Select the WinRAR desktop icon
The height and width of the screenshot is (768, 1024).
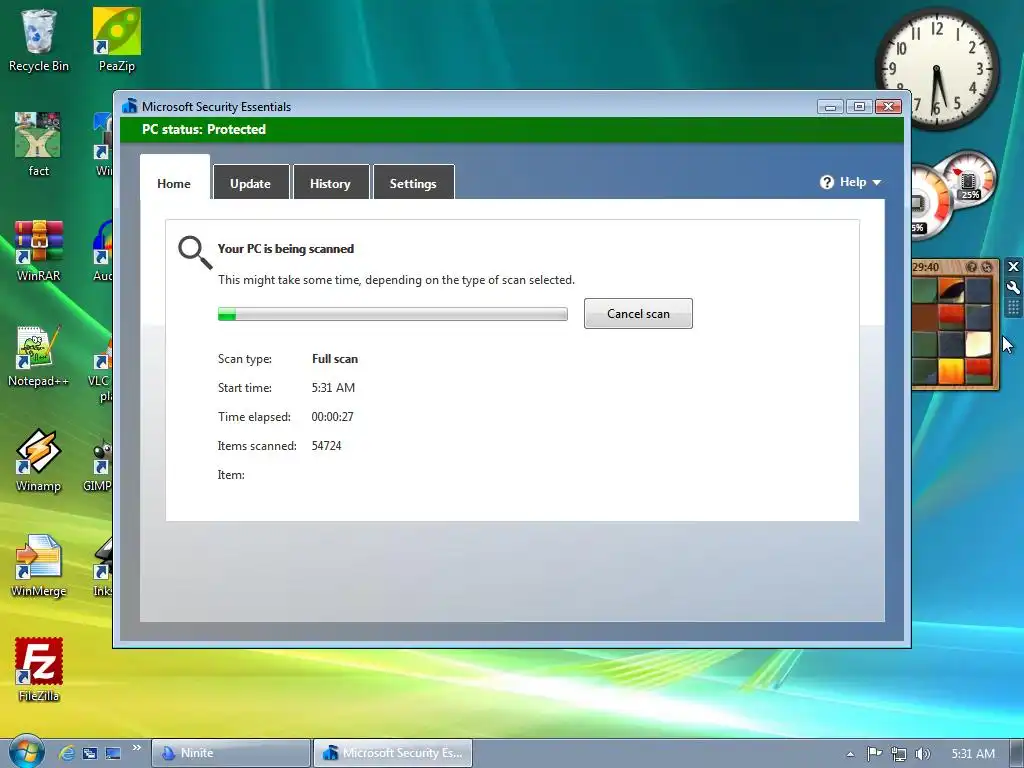pyautogui.click(x=39, y=251)
